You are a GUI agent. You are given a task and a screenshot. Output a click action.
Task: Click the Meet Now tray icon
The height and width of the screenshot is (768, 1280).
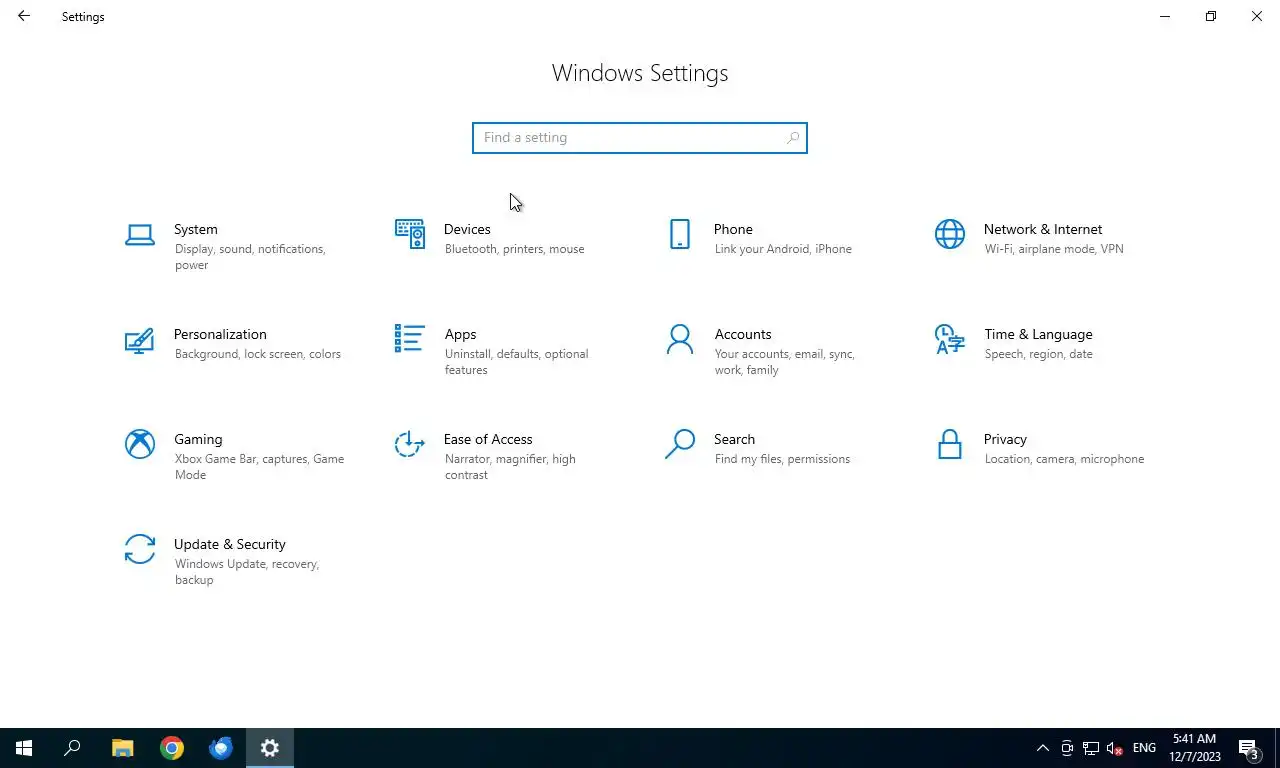tap(1067, 748)
